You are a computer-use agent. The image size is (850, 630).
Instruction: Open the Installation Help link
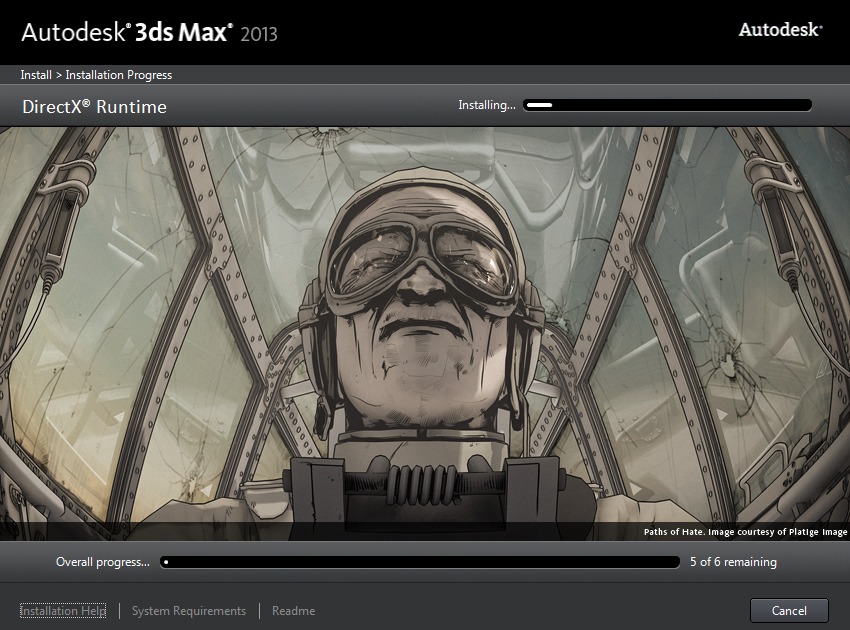[x=63, y=610]
